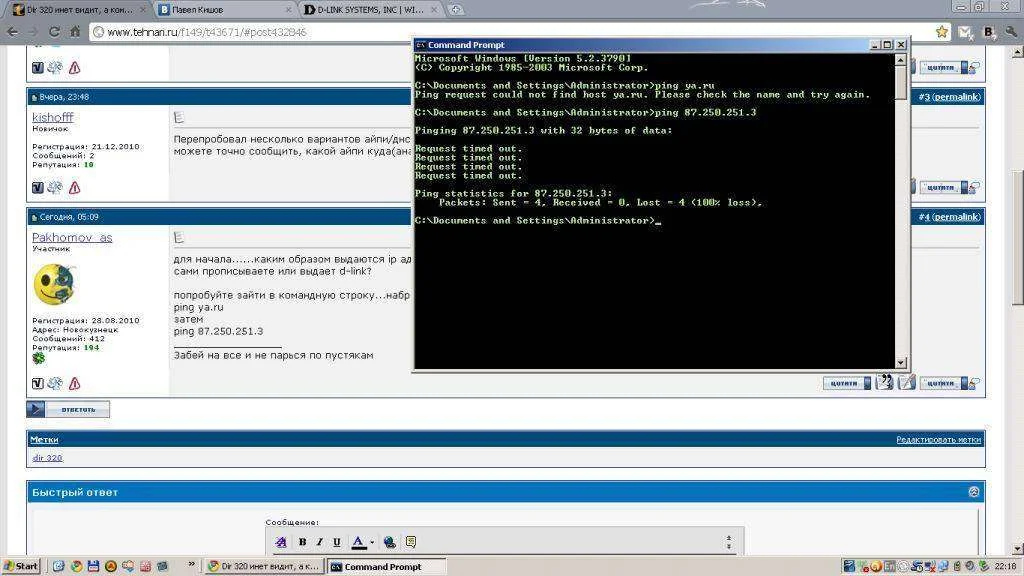The height and width of the screenshot is (576, 1024).
Task: Insert link with globe icon in editor
Action: pos(390,542)
